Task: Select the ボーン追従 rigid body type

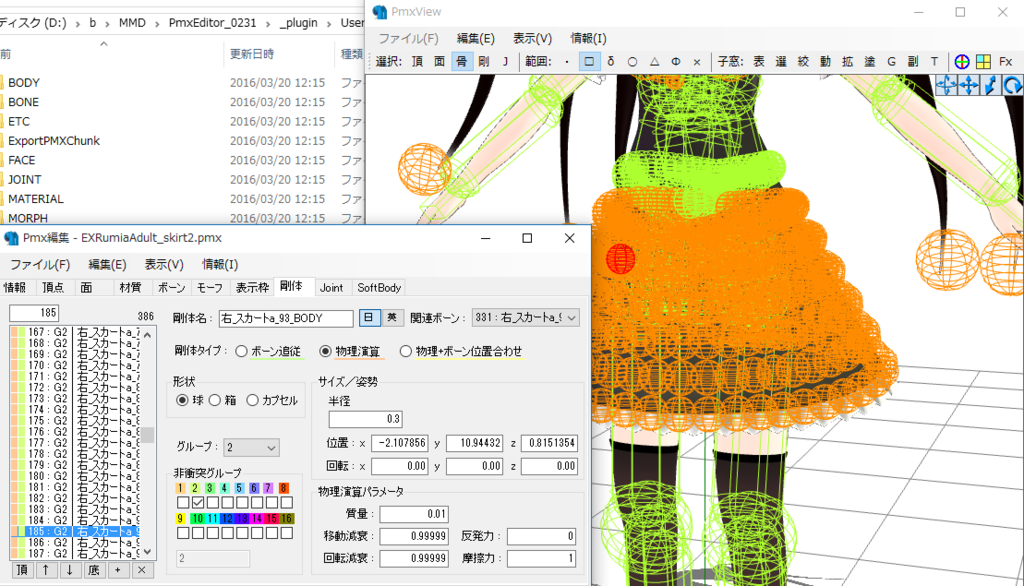Action: (x=243, y=351)
